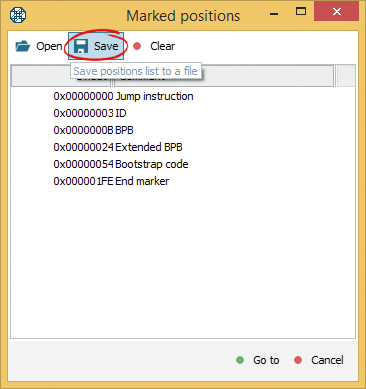
Task: Click the red Clear dot icon
Action: [x=137, y=46]
